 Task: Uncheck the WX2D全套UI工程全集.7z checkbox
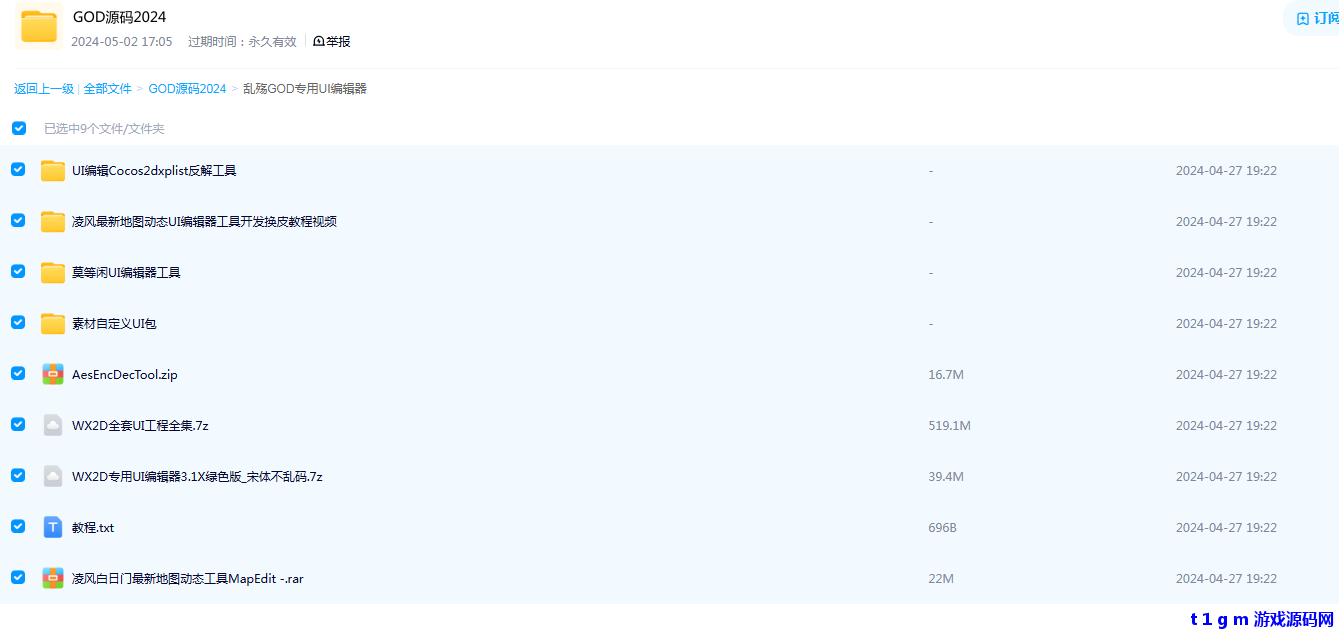tap(18, 424)
